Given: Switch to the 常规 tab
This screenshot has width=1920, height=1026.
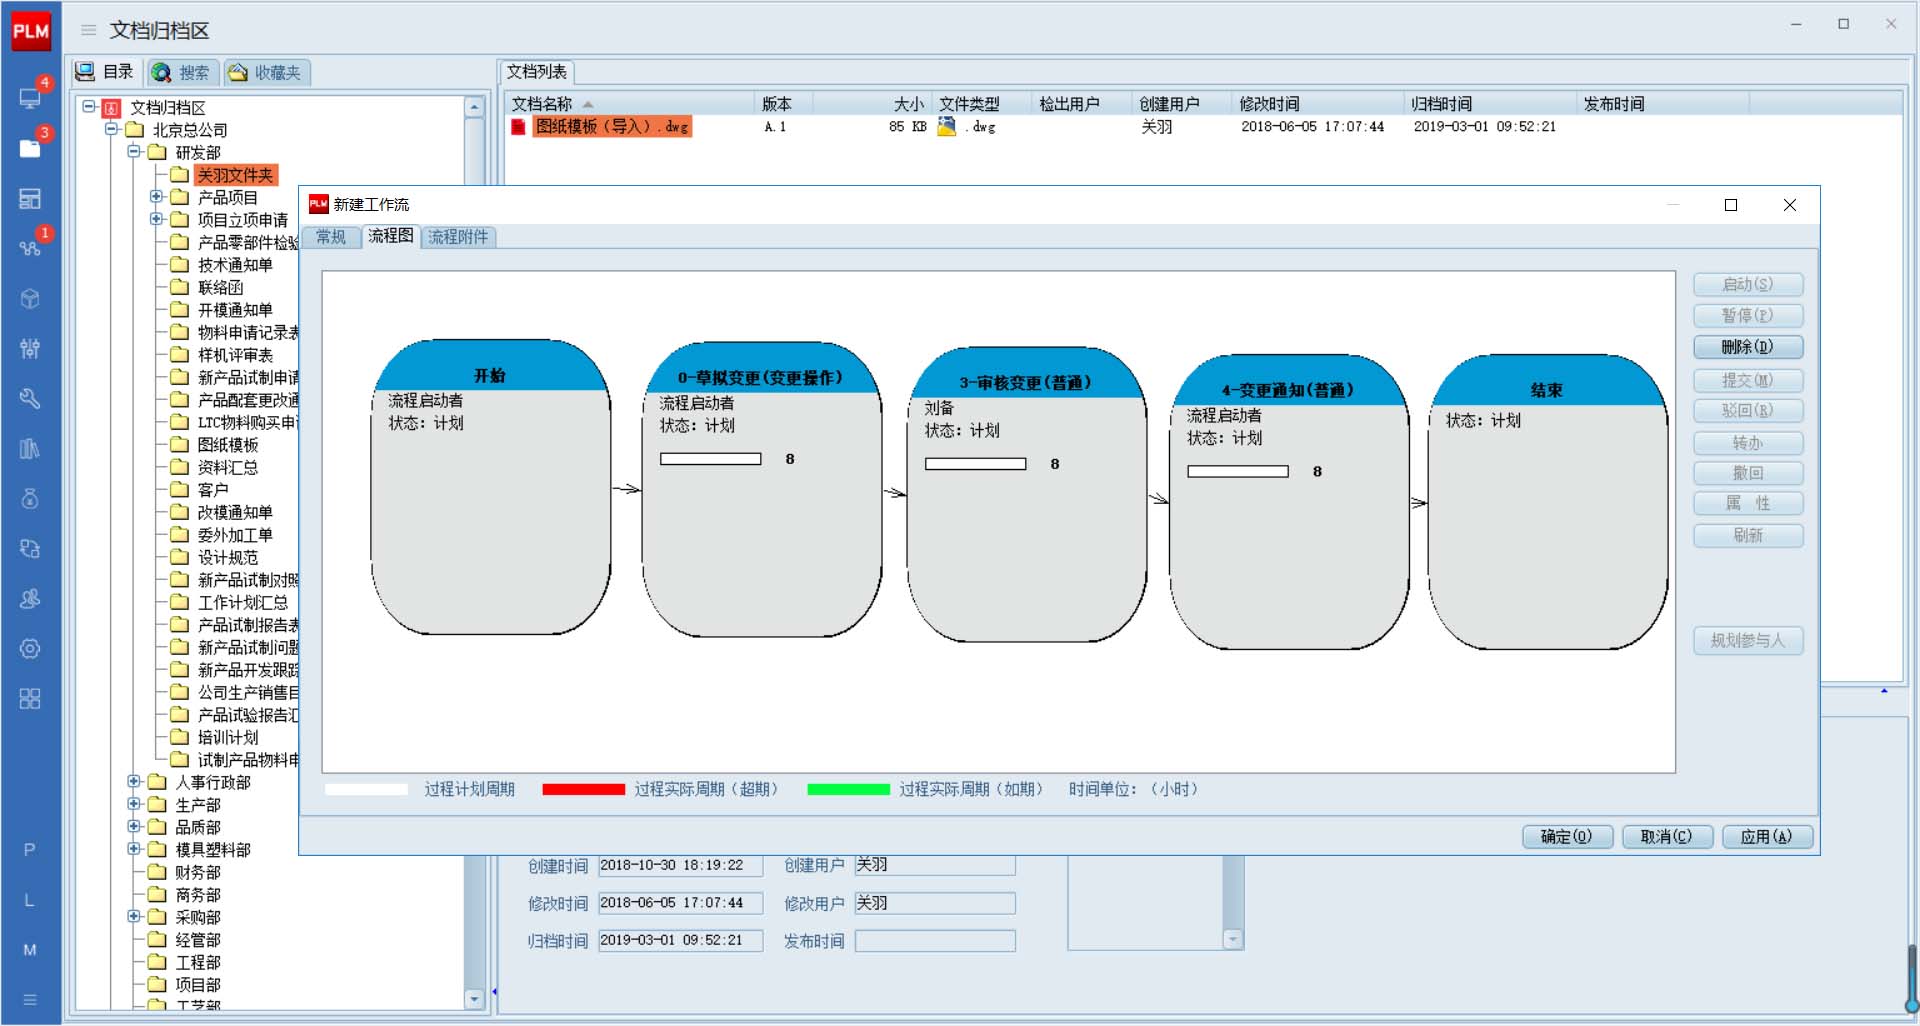Looking at the screenshot, I should point(331,237).
